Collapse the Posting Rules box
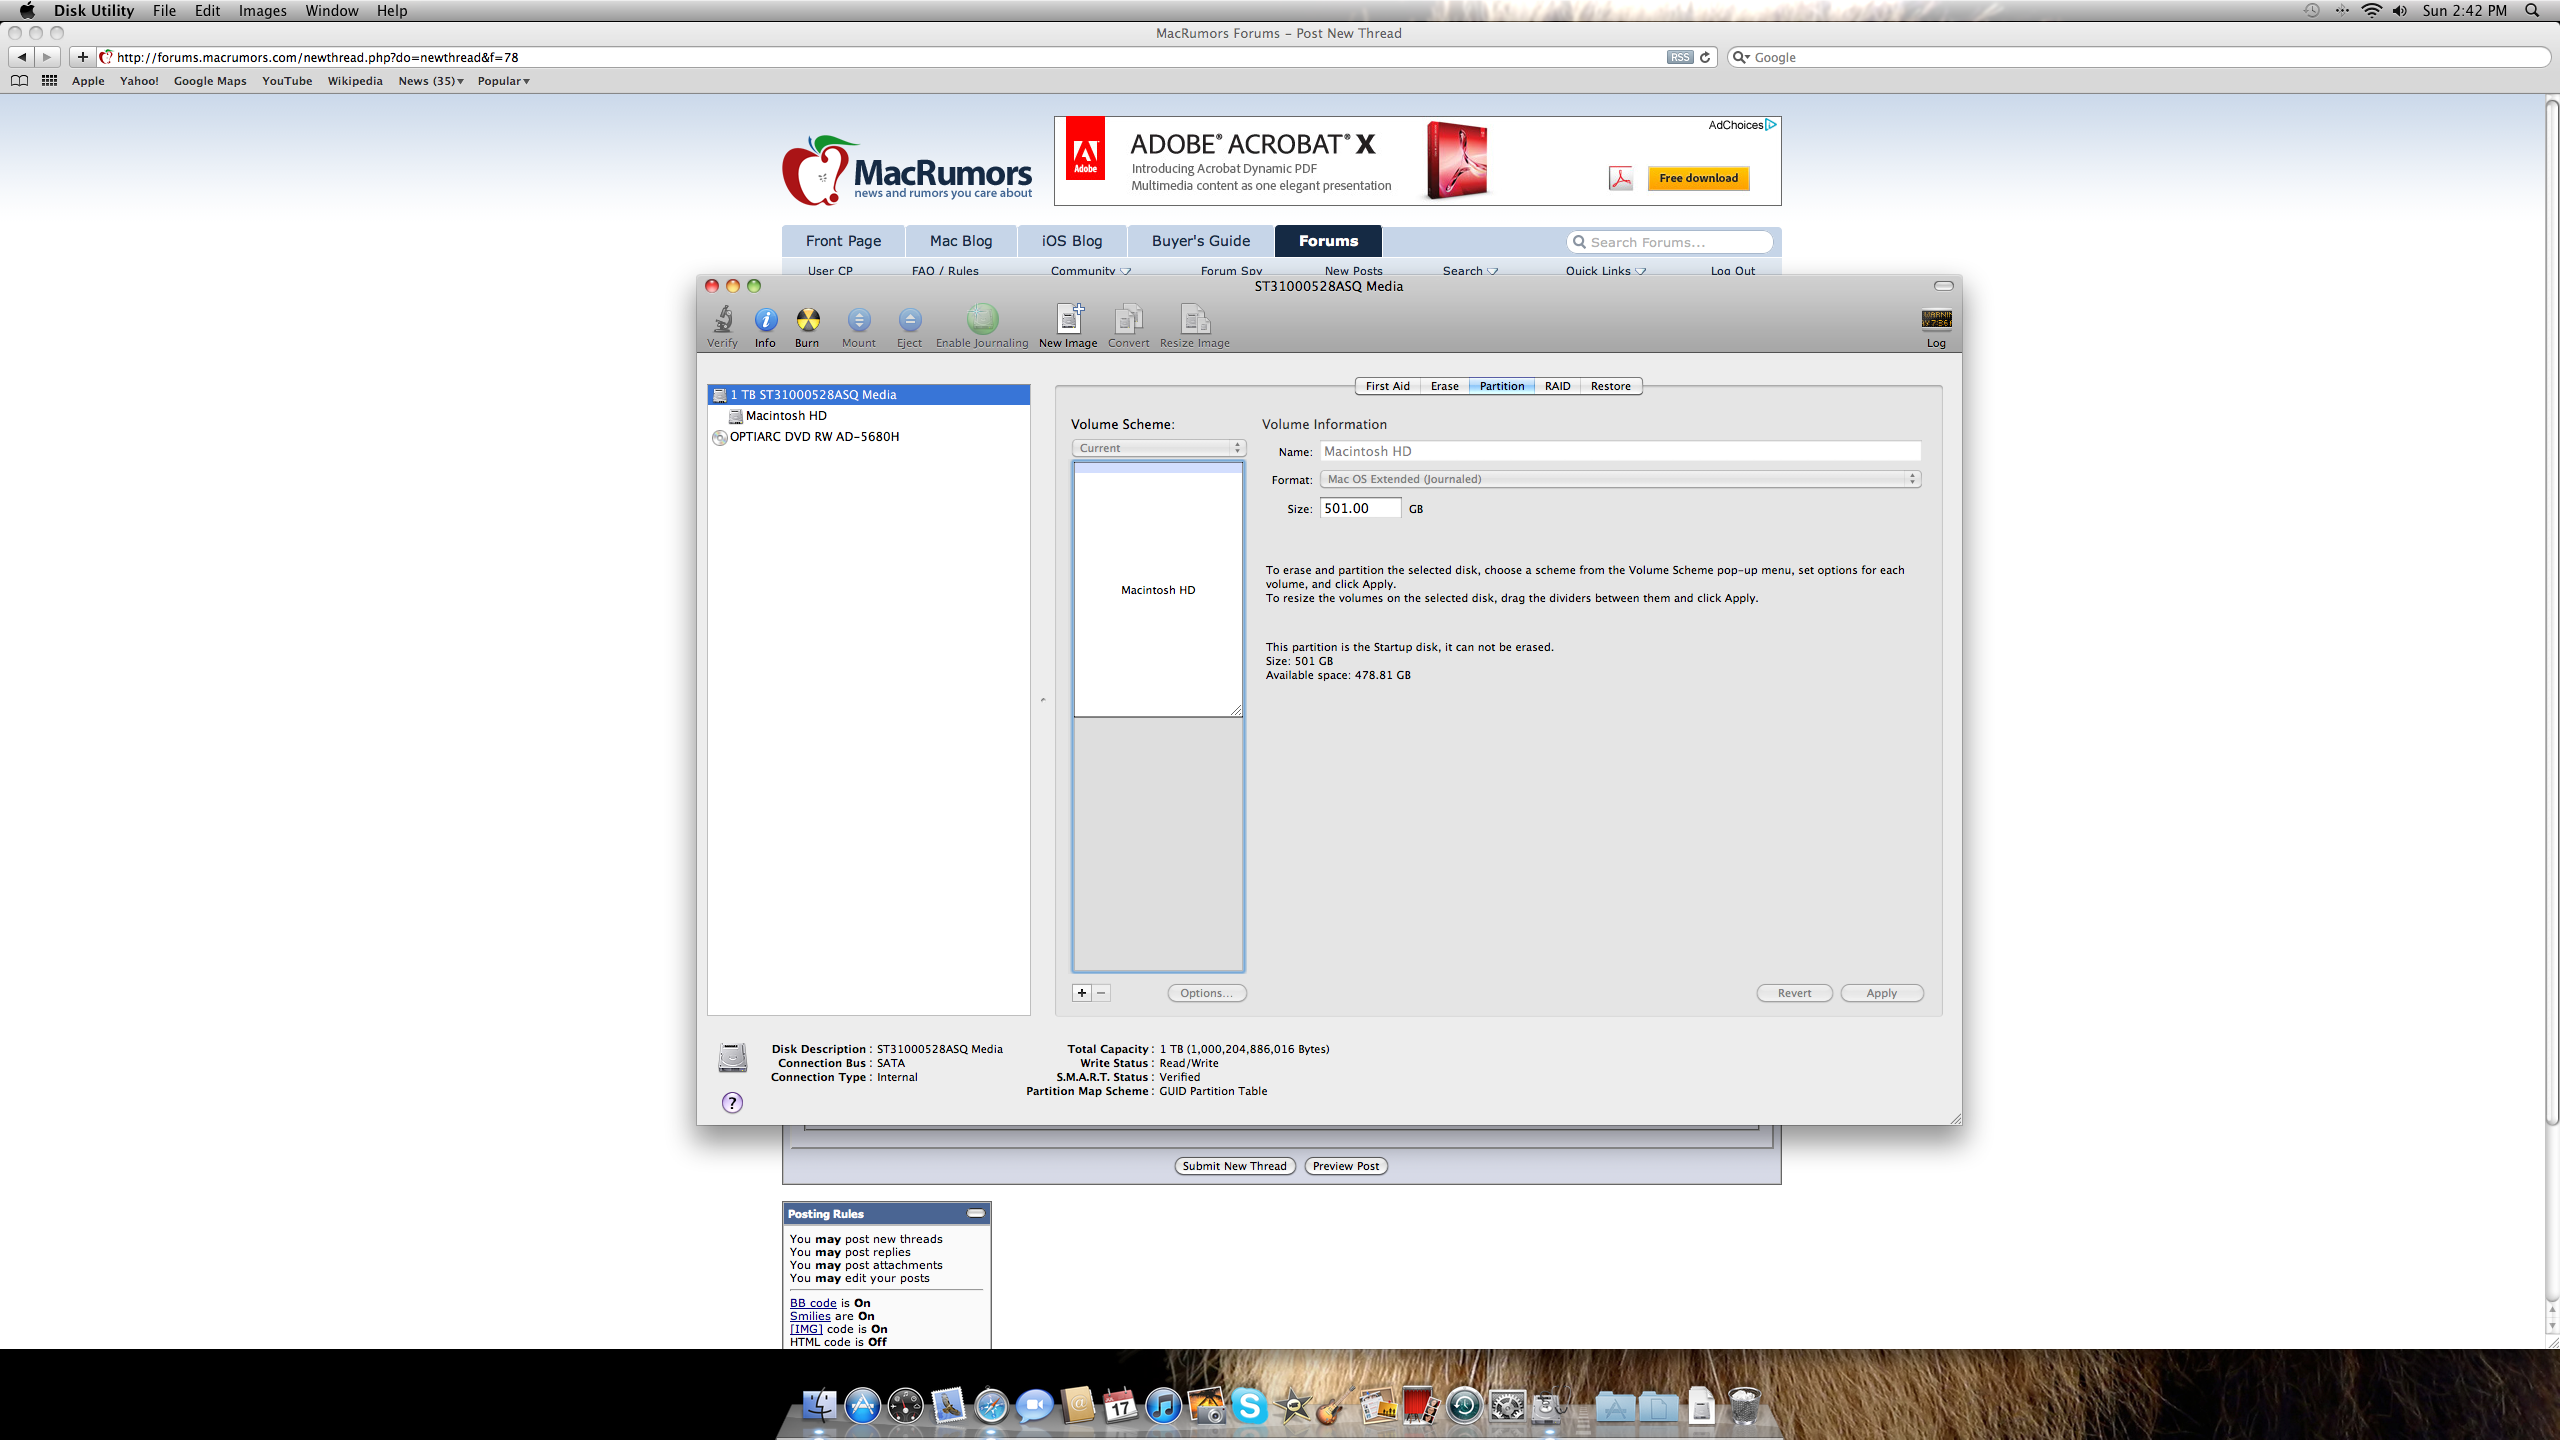Image resolution: width=2560 pixels, height=1440 pixels. pos(975,1213)
